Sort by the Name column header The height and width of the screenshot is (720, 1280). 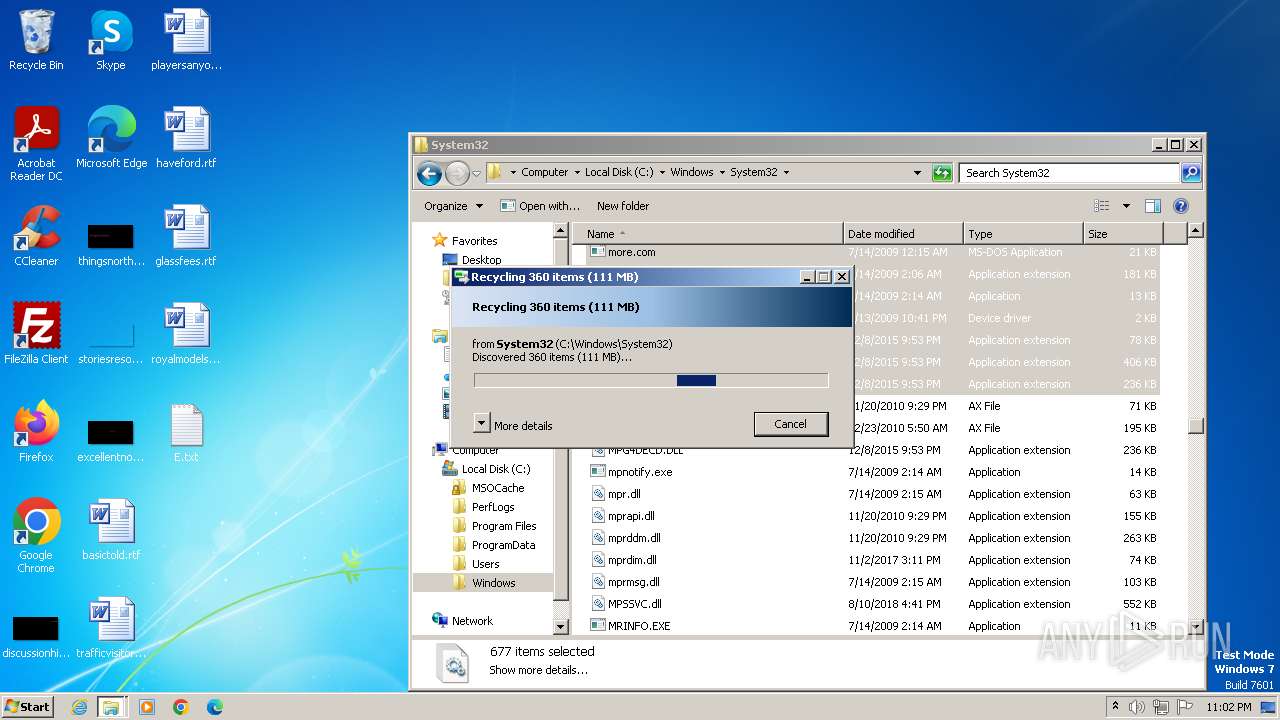(x=708, y=234)
